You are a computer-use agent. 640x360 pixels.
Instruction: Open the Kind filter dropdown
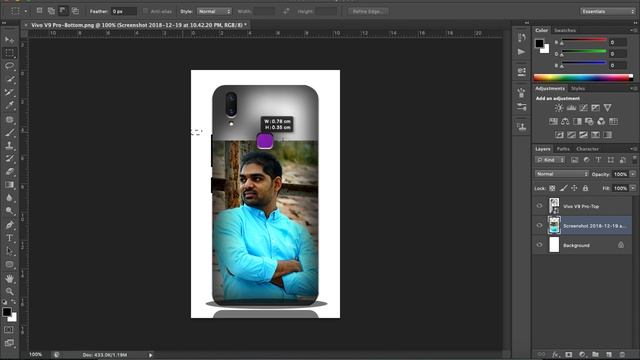(x=550, y=160)
